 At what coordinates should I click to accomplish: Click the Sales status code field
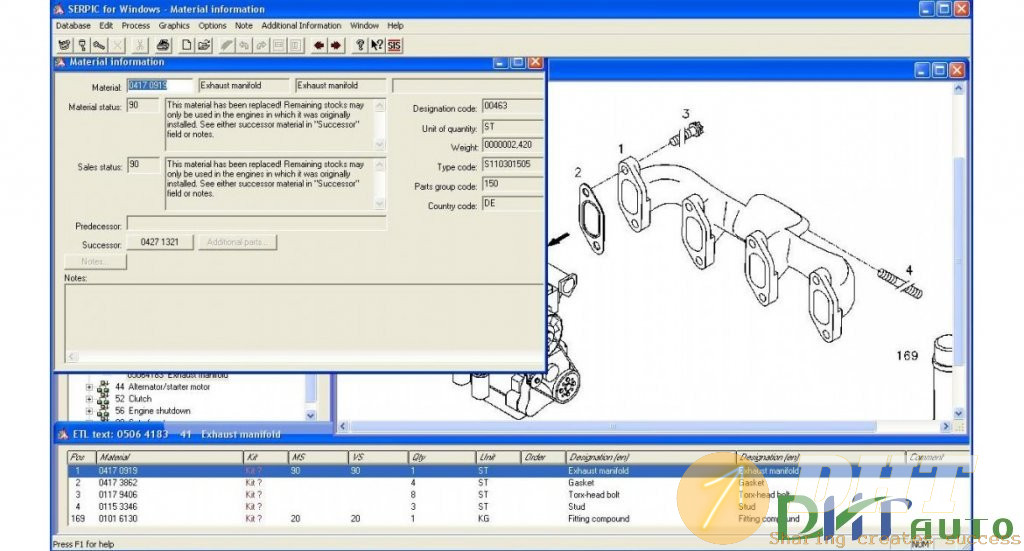[x=143, y=165]
